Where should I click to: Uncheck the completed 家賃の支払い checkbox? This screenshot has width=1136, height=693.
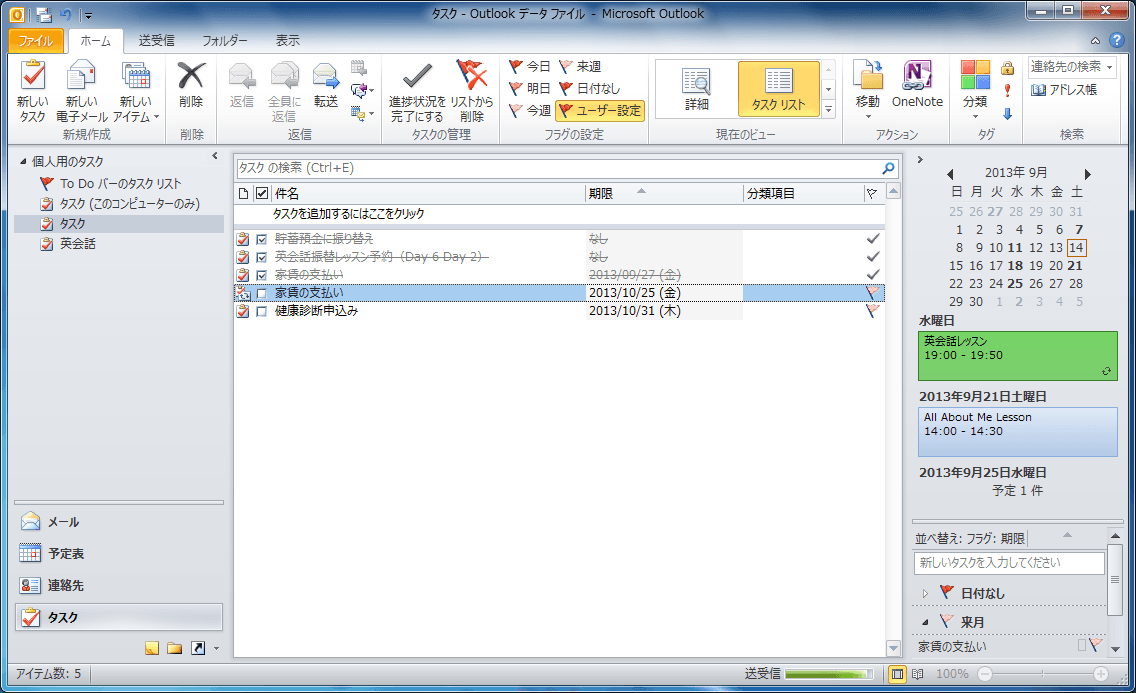[x=262, y=275]
